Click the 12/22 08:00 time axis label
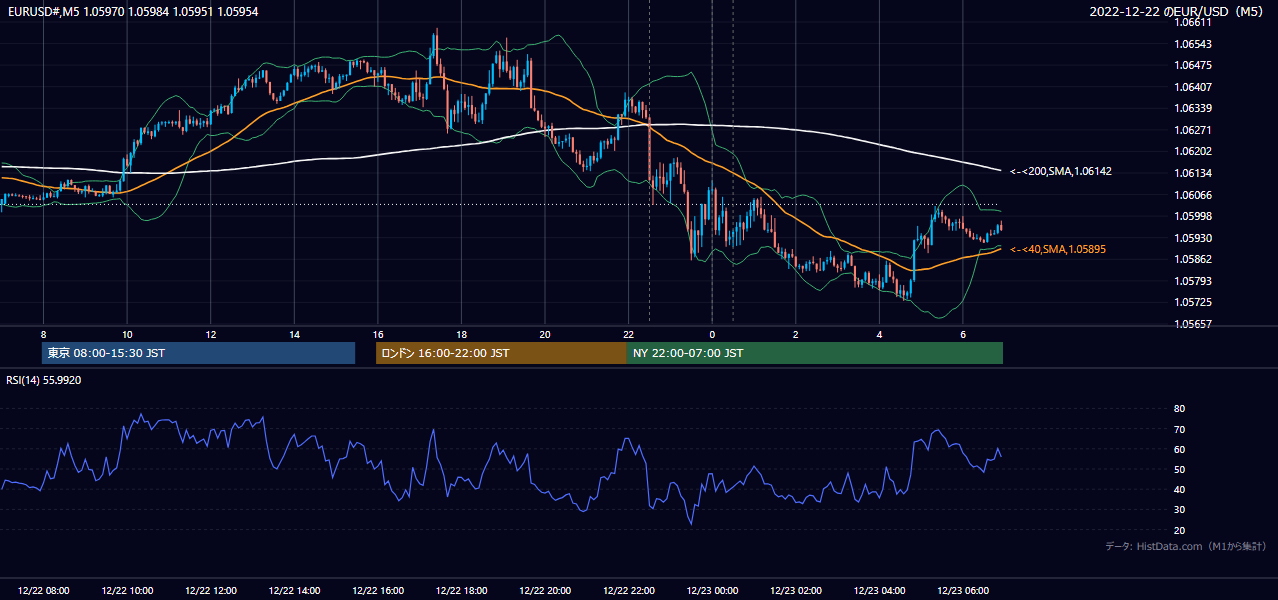 44,591
